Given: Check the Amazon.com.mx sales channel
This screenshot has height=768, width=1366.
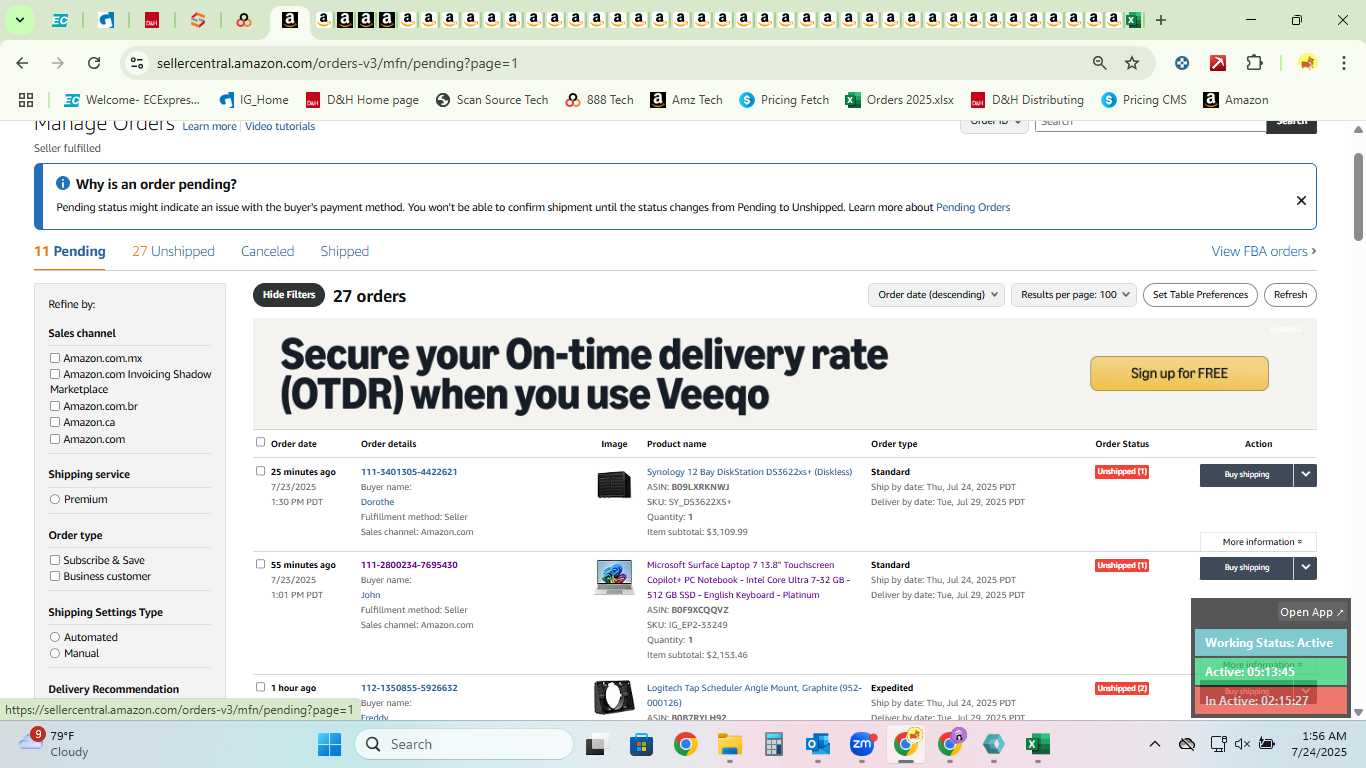Looking at the screenshot, I should (x=55, y=358).
